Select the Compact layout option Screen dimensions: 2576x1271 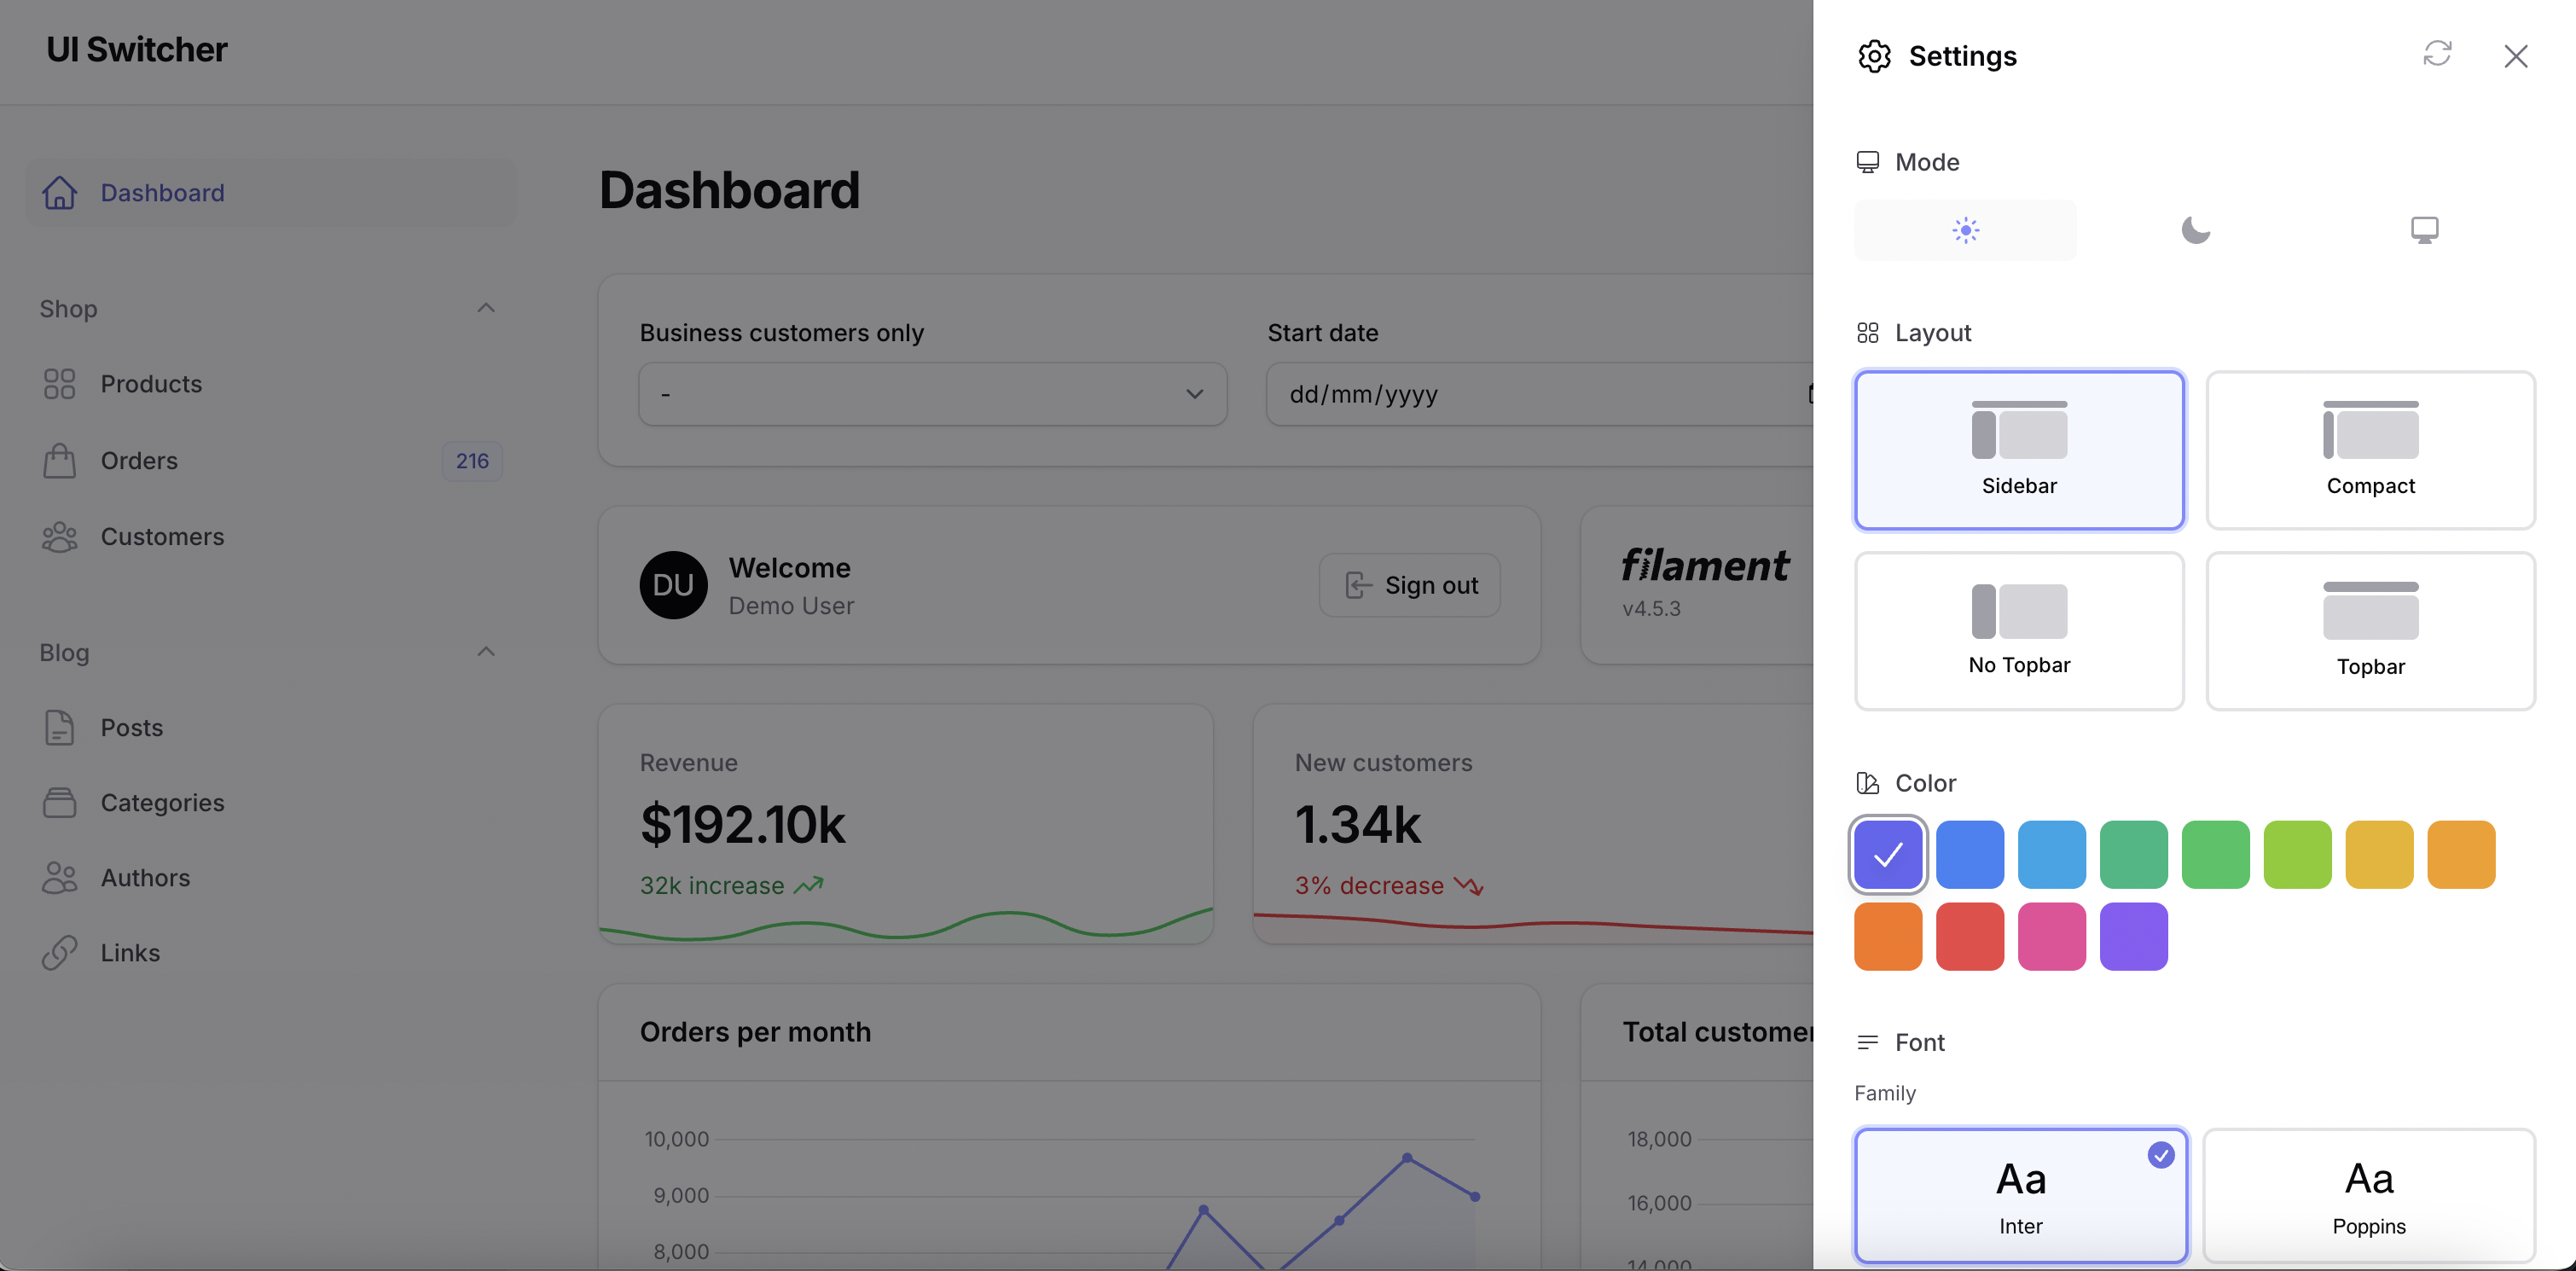pyautogui.click(x=2370, y=450)
